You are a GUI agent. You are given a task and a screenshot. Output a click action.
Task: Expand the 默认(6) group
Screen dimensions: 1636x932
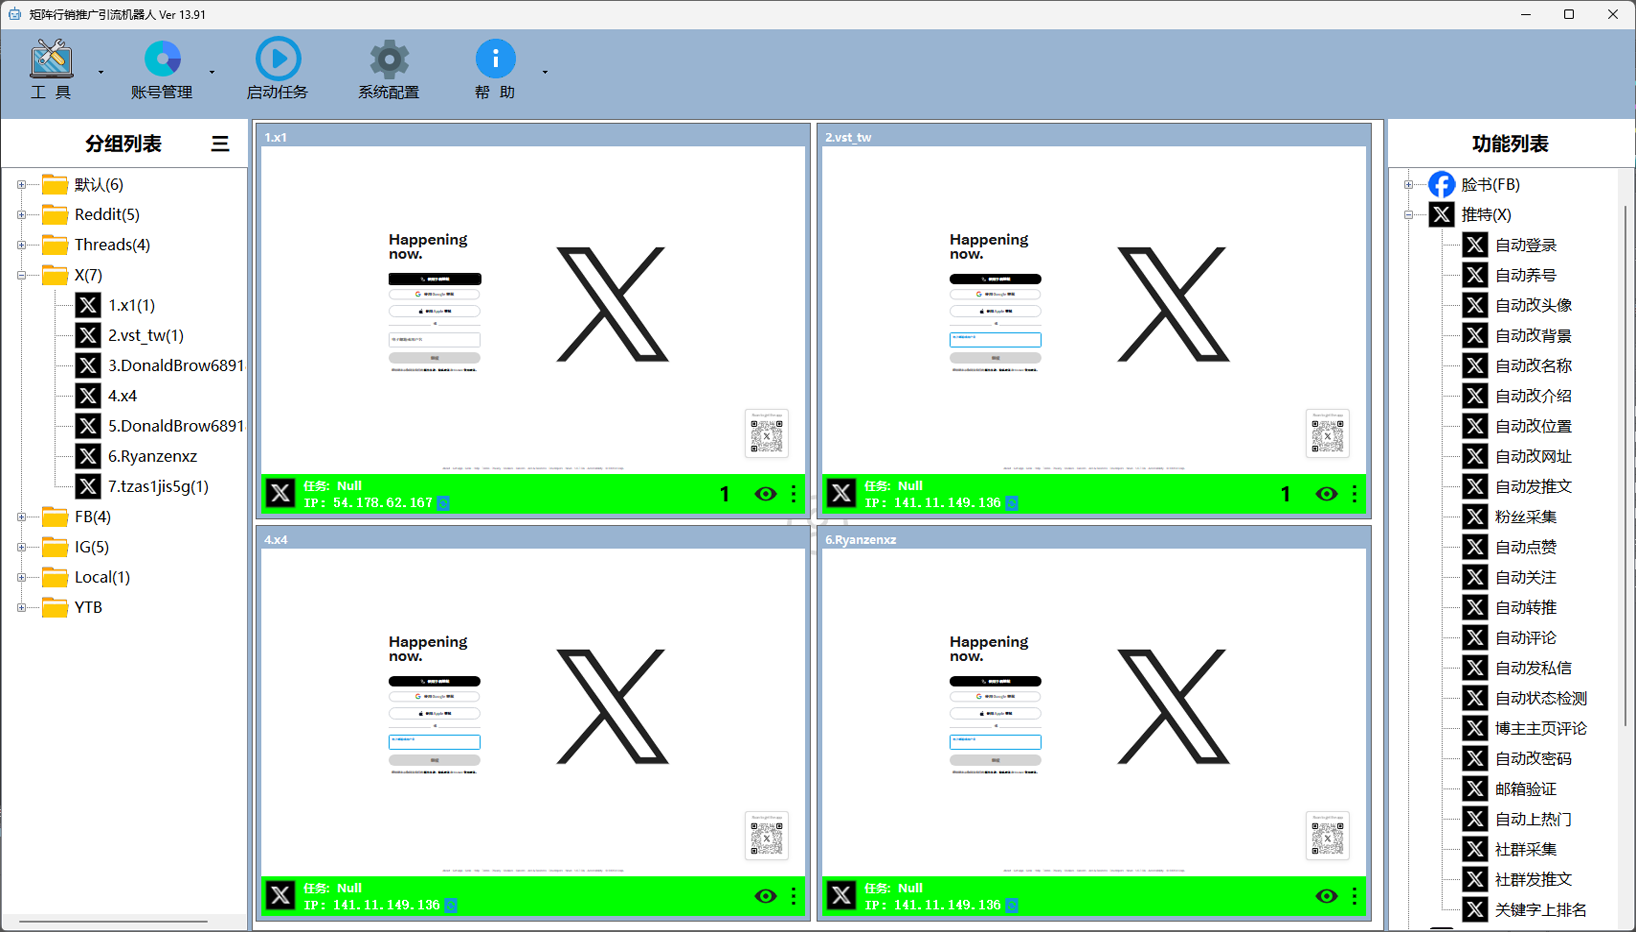point(21,185)
